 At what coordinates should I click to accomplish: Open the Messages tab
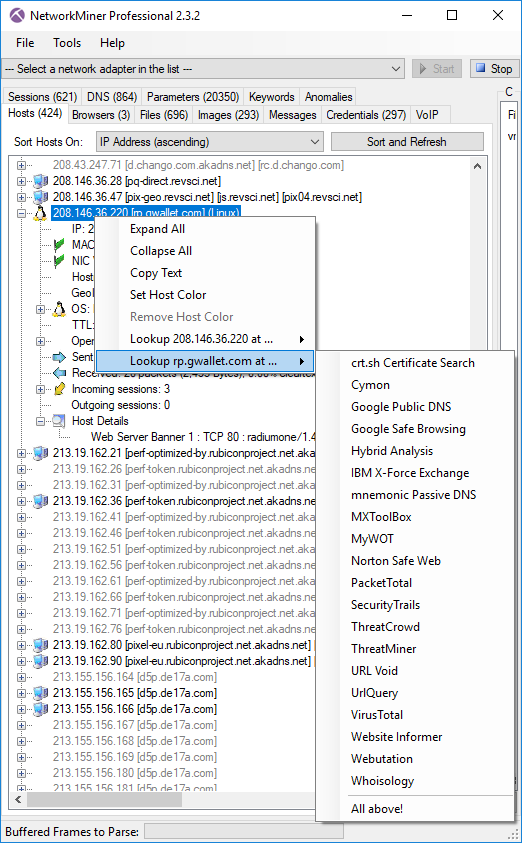click(292, 115)
